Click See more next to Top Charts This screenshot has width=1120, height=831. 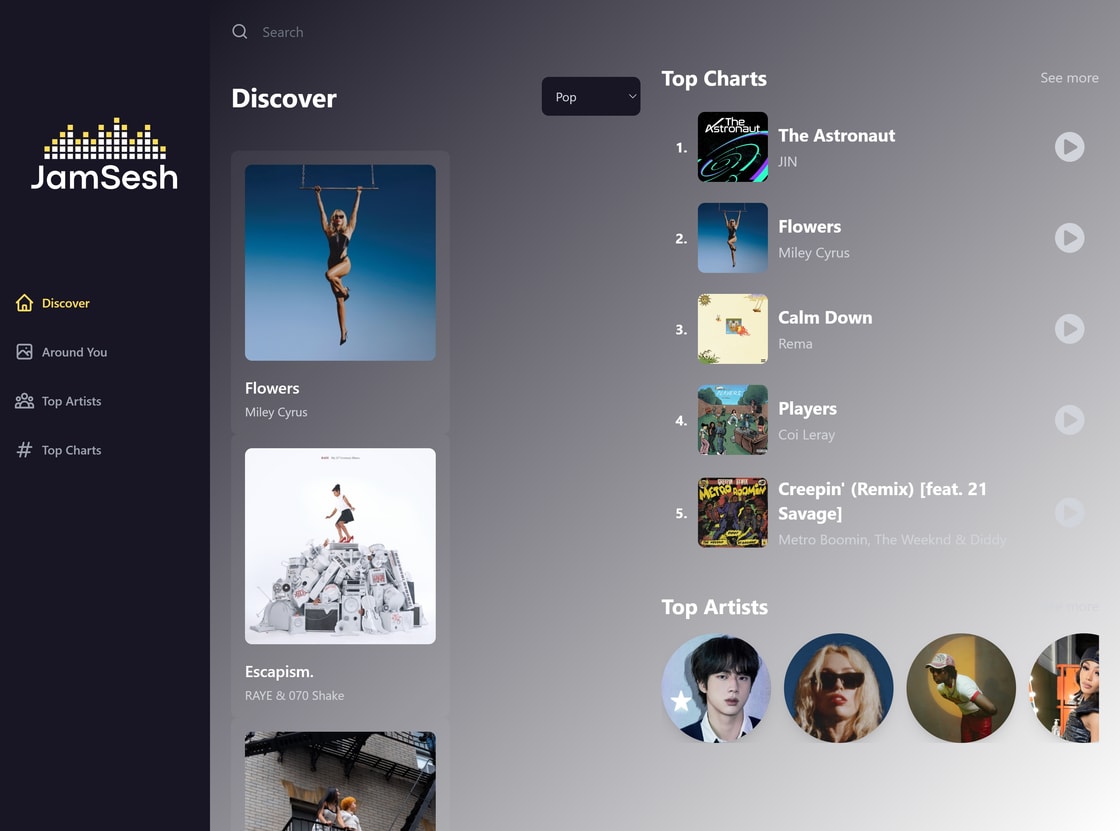click(x=1069, y=78)
